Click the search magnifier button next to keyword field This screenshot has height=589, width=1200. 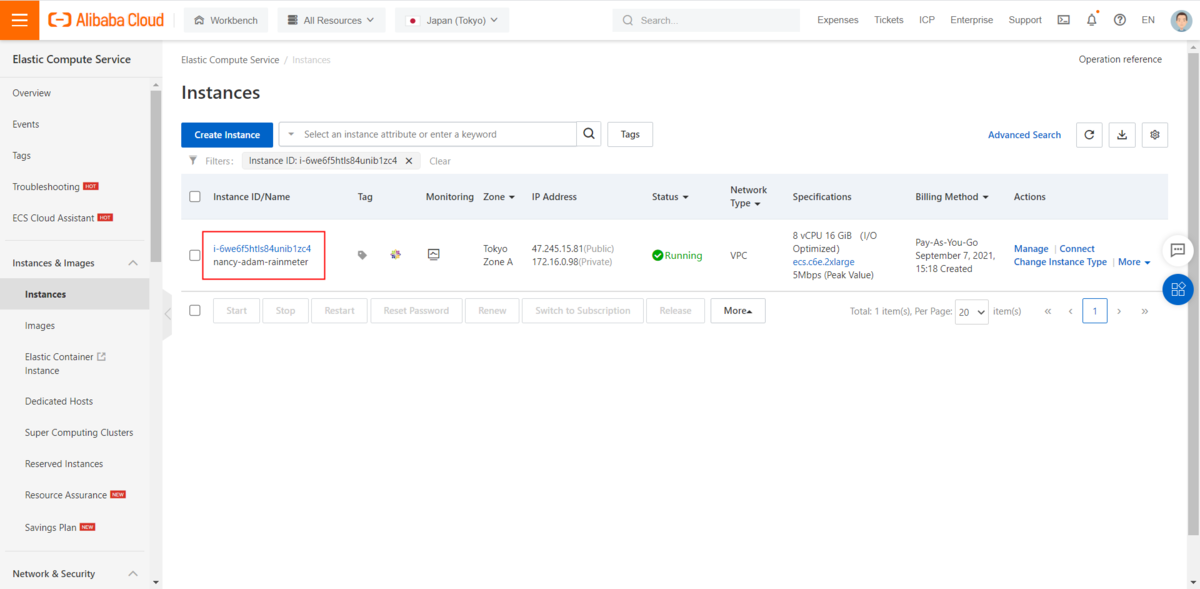click(x=590, y=134)
